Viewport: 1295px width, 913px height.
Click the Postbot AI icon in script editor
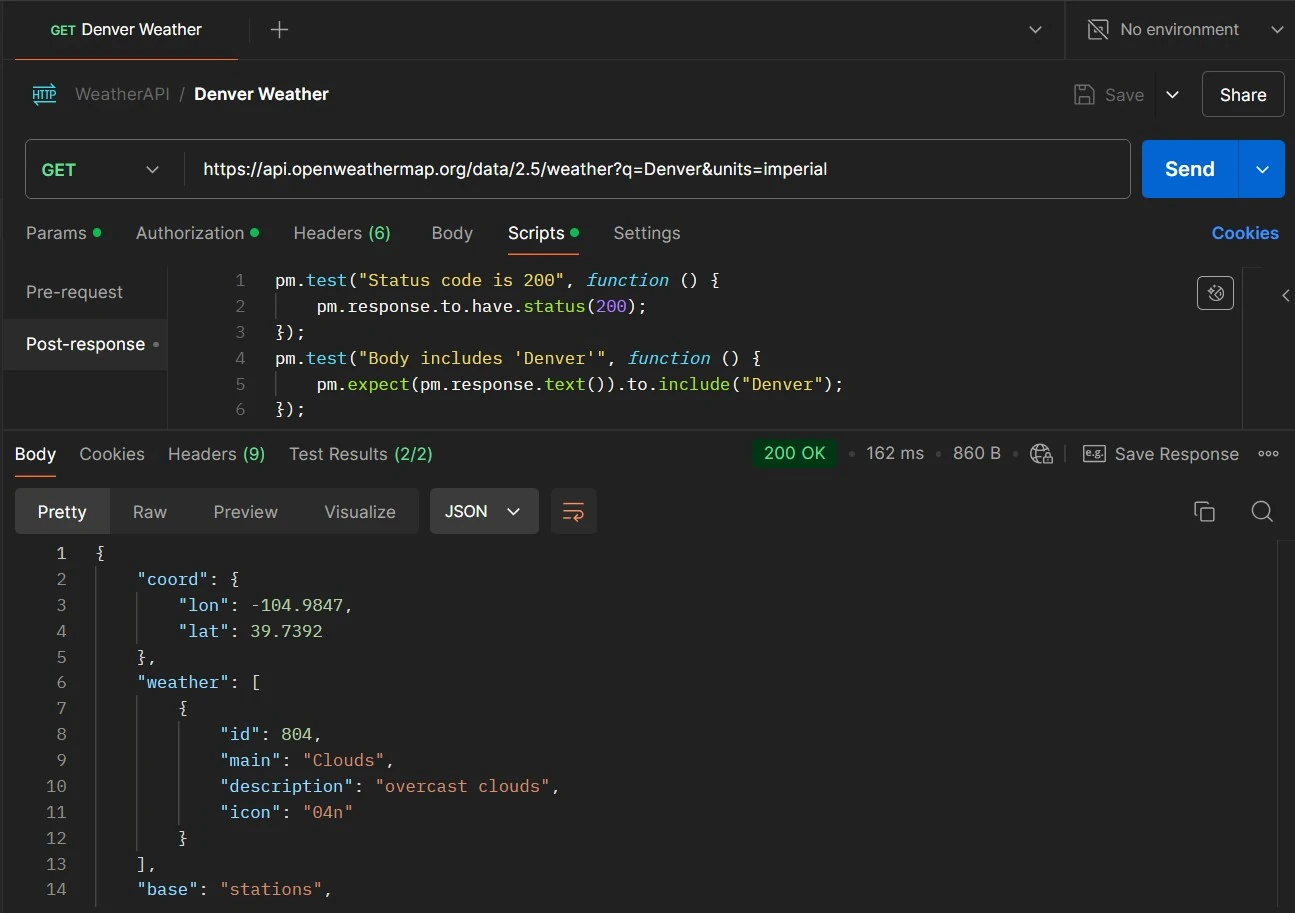coord(1215,293)
